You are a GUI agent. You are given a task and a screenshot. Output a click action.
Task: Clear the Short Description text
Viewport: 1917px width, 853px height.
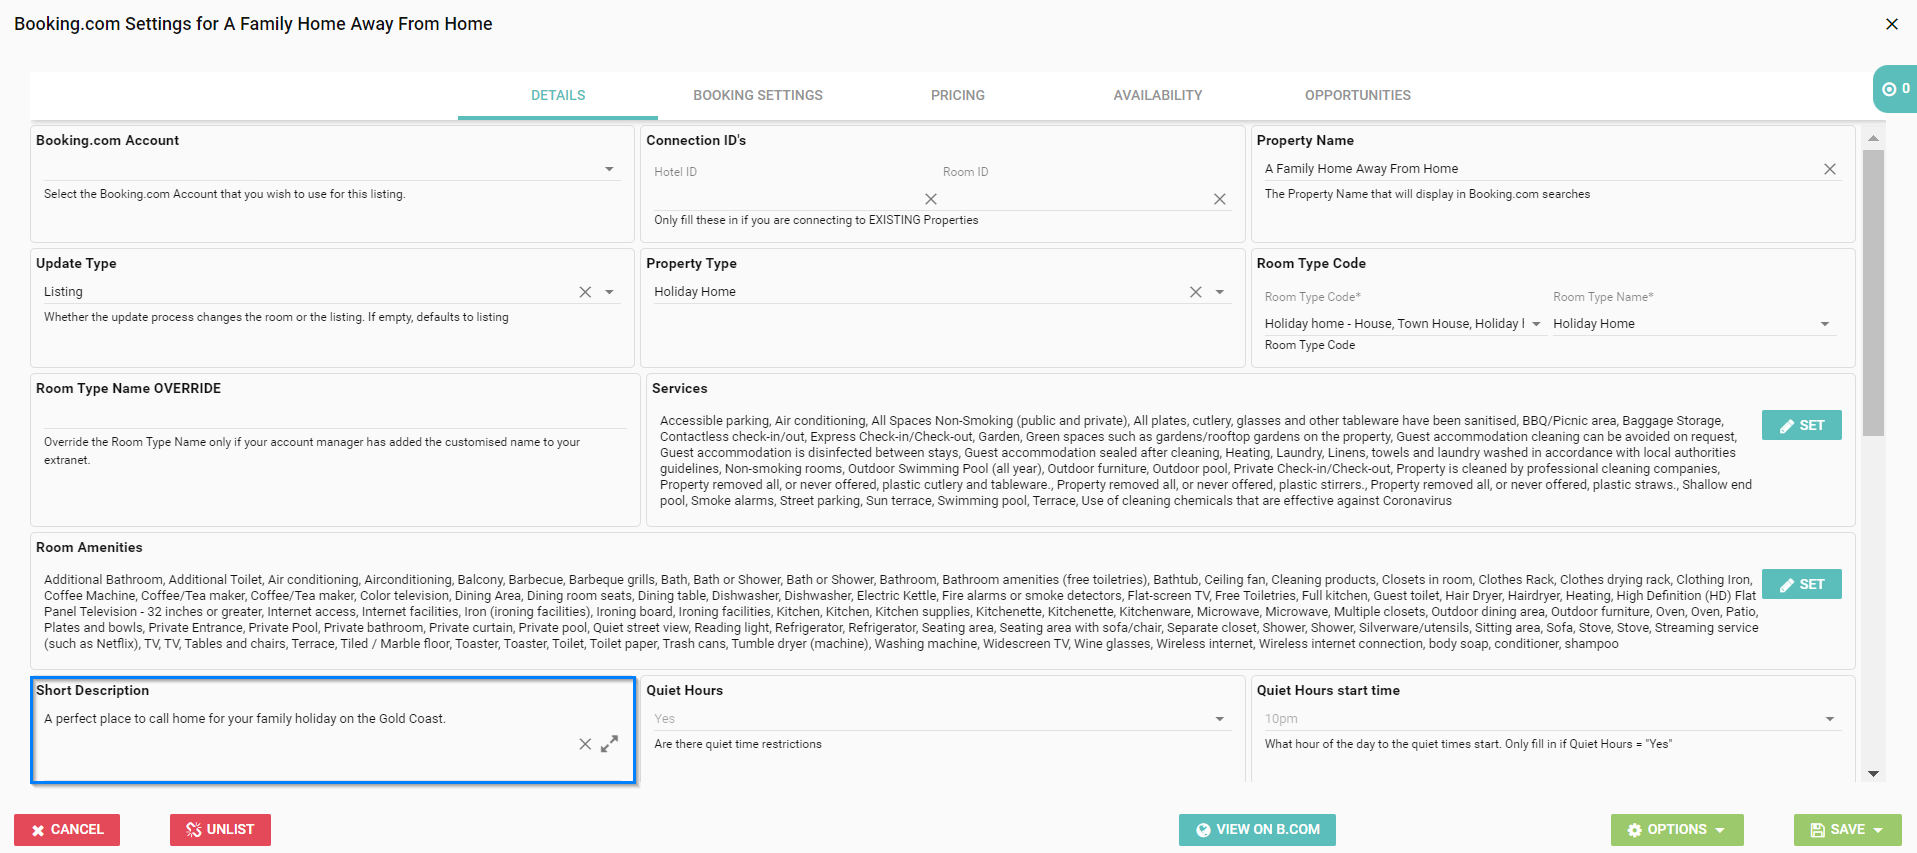click(x=585, y=744)
